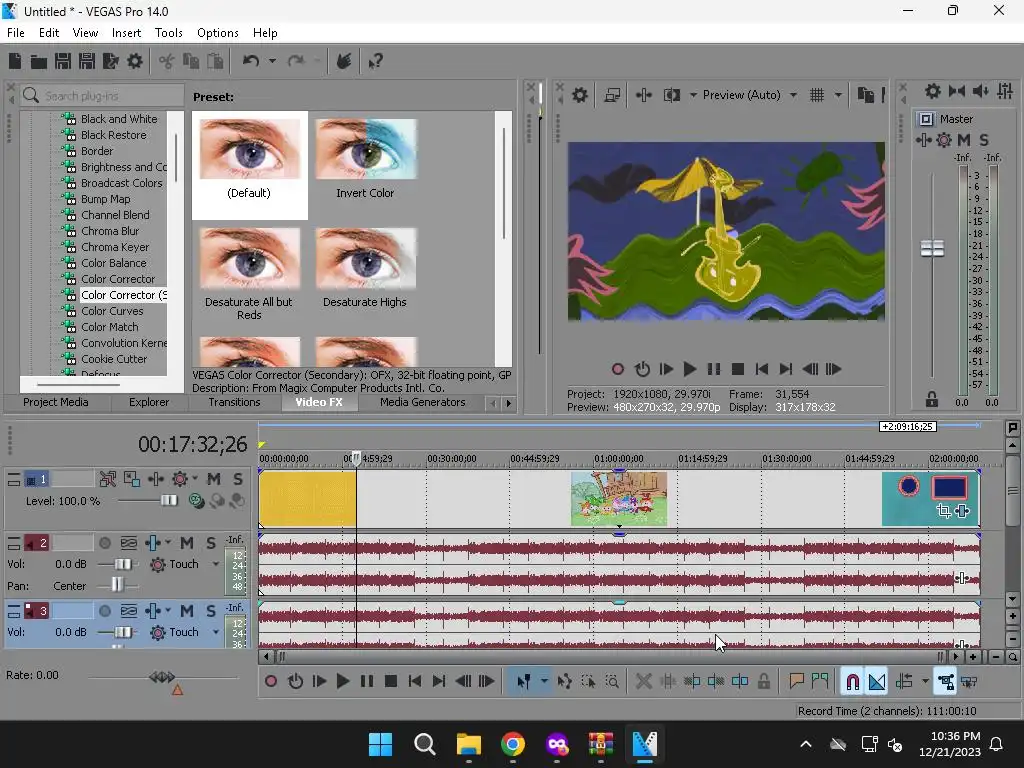Viewport: 1024px width, 768px height.
Task: Adjust the Master volume fader
Action: 932,248
